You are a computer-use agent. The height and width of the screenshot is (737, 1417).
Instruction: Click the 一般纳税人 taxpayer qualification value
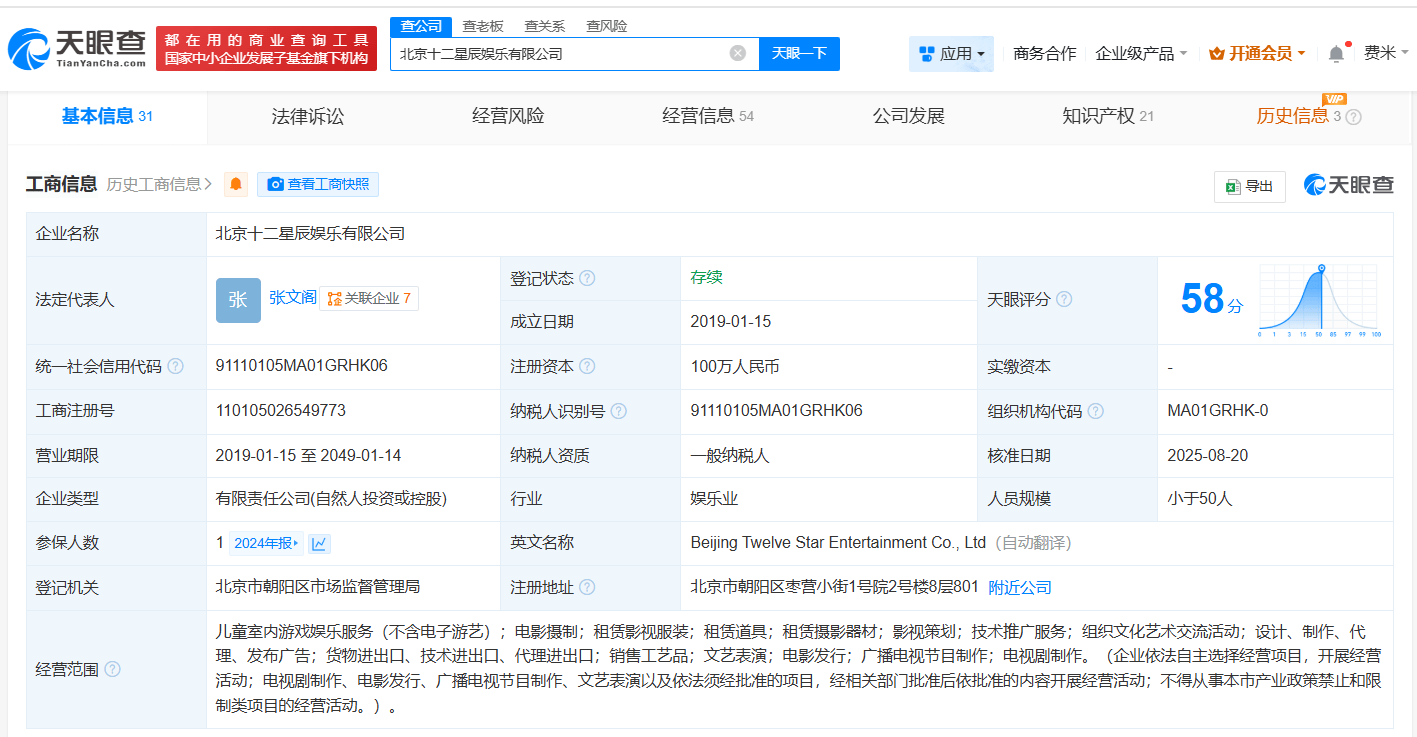[x=730, y=455]
